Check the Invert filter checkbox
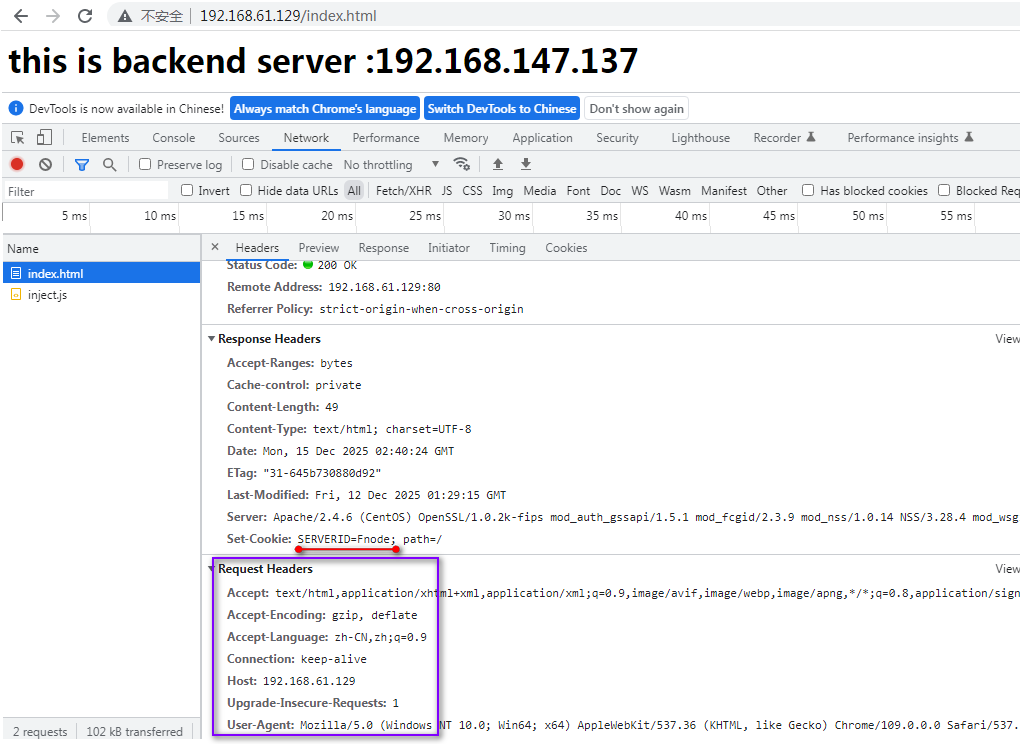This screenshot has width=1020, height=744. tap(187, 190)
